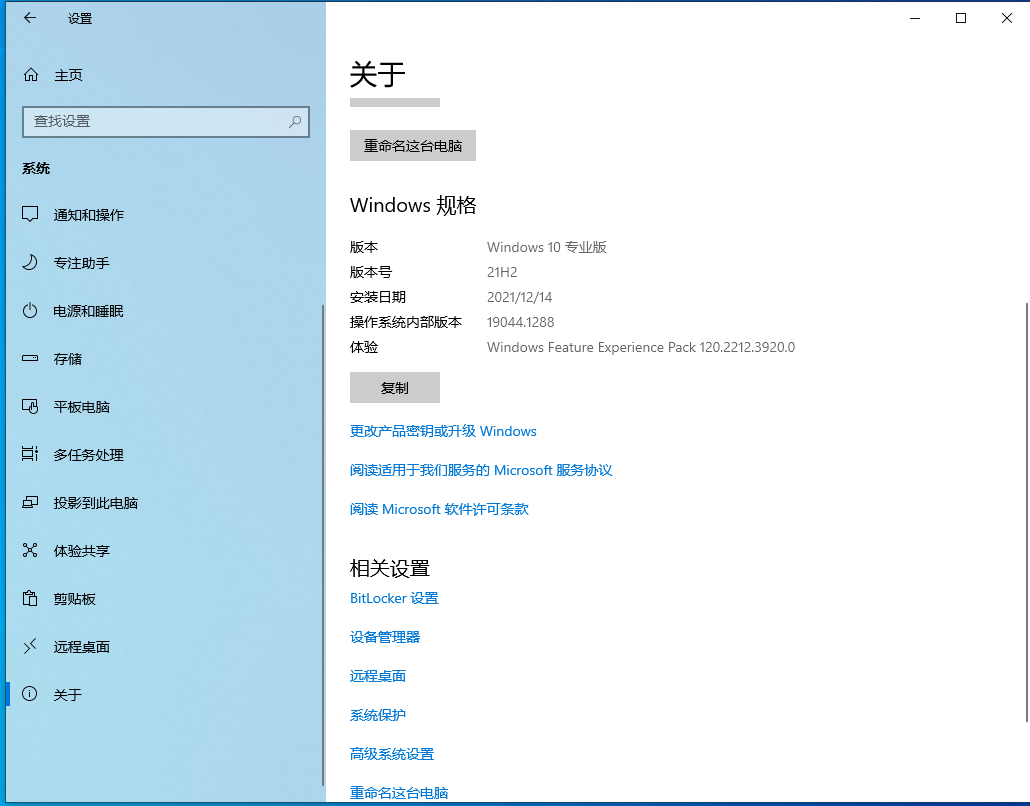
Task: Click the 存储 drive icon
Action: click(x=30, y=359)
